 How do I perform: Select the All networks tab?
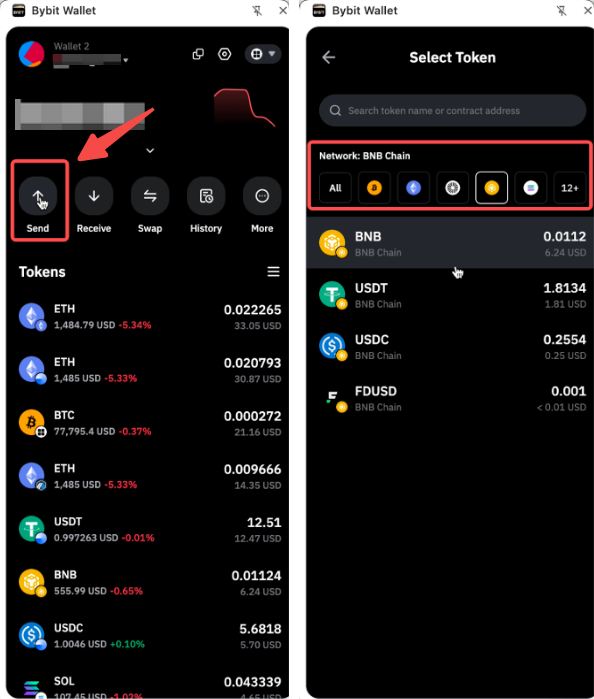(x=335, y=188)
